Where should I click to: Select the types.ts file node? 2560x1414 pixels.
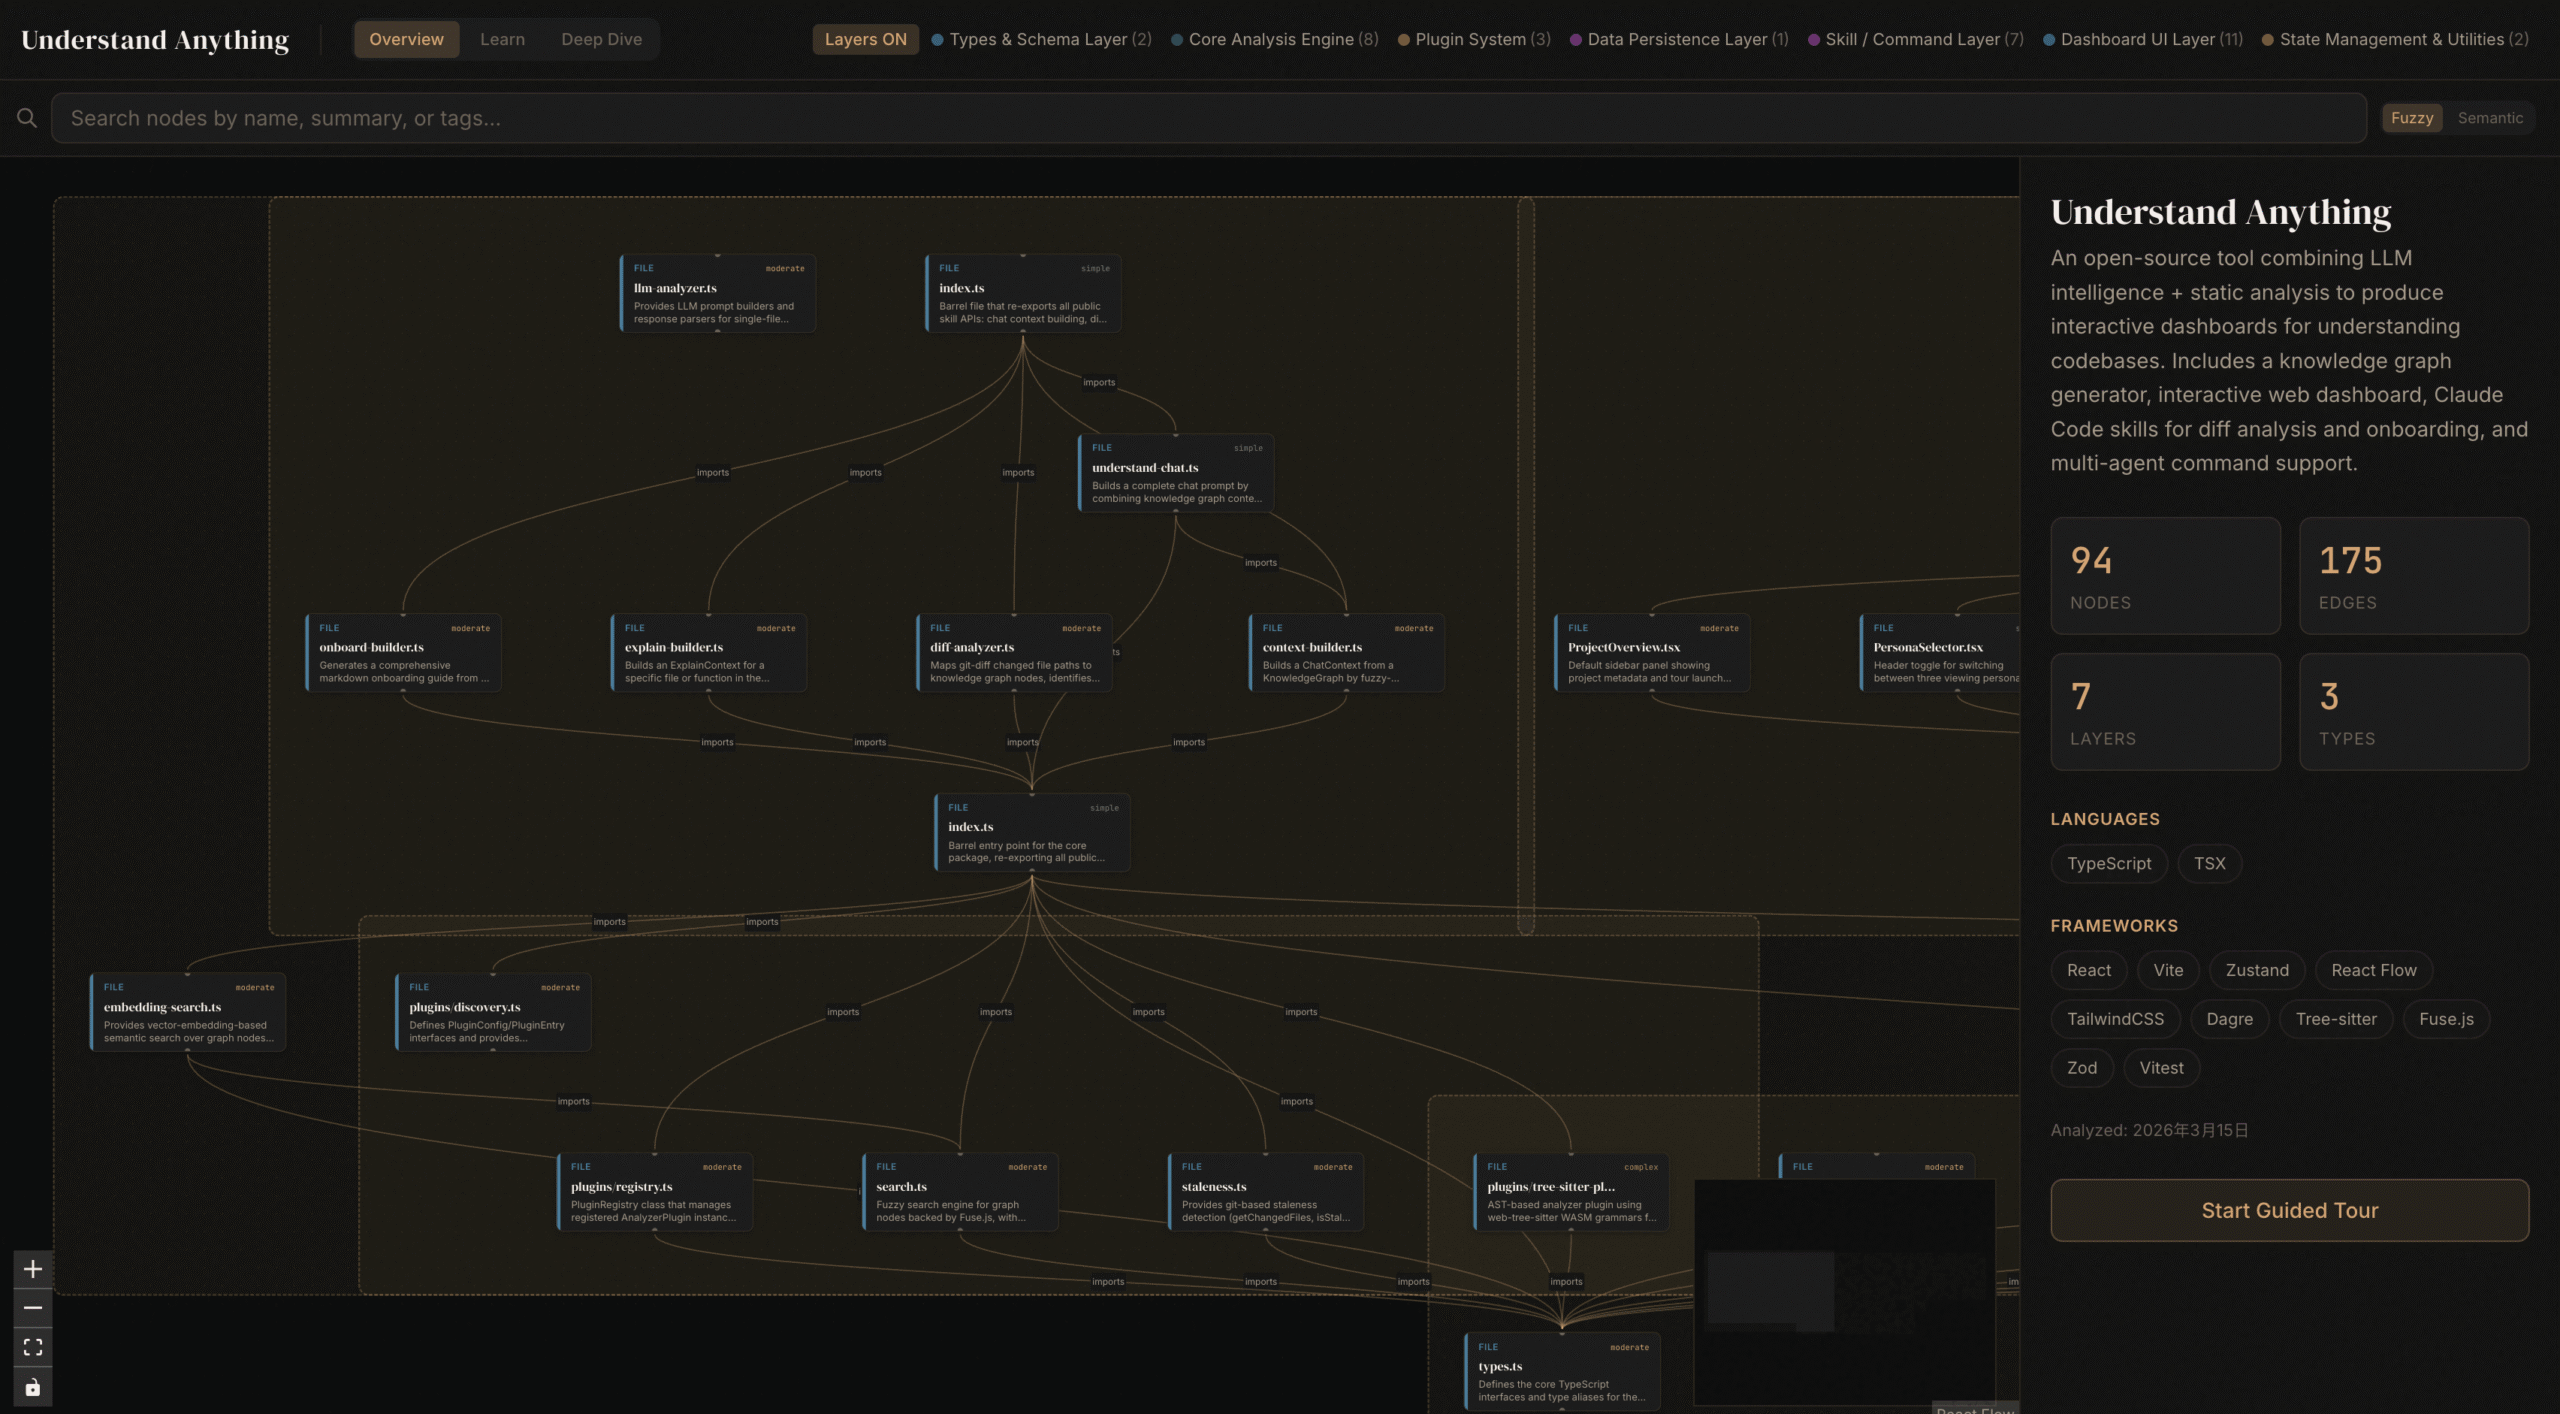pos(1563,1372)
